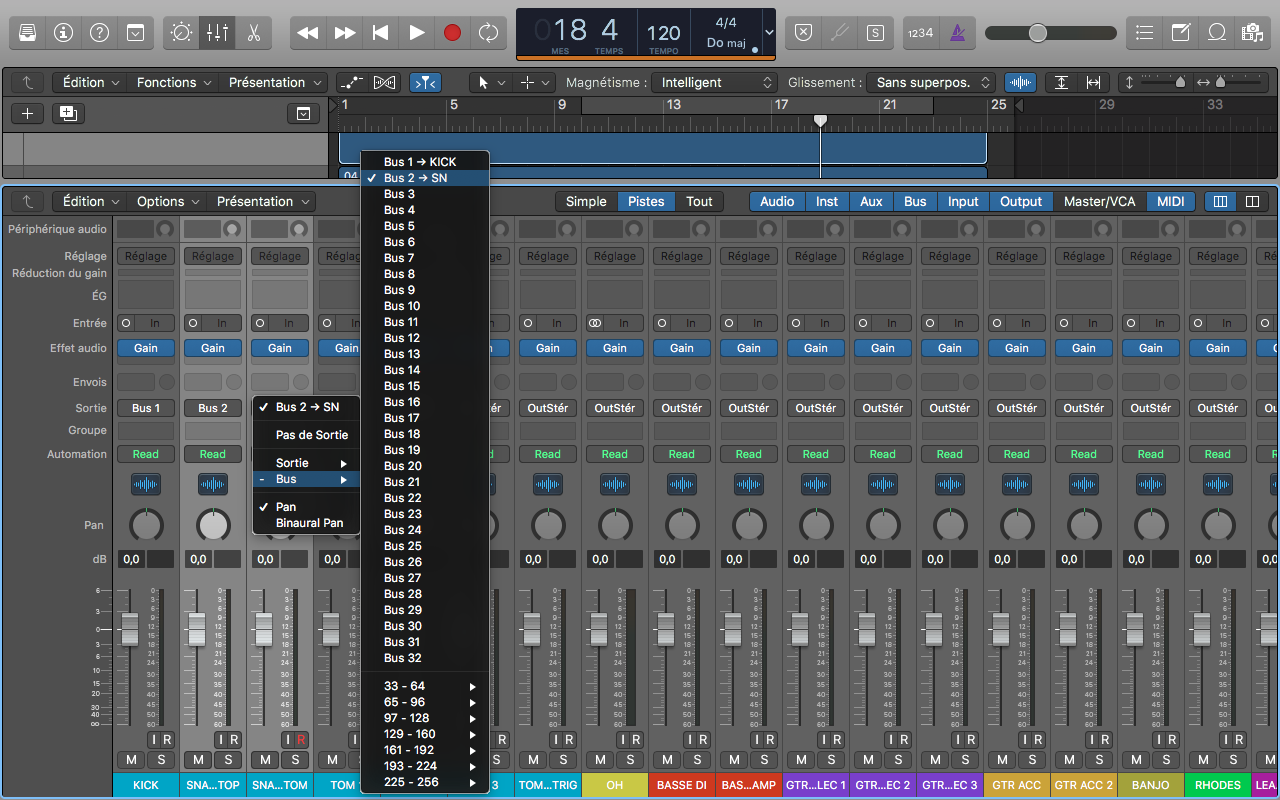The image size is (1280, 800).
Task: Select wide channel strips view icon
Action: 1252,201
